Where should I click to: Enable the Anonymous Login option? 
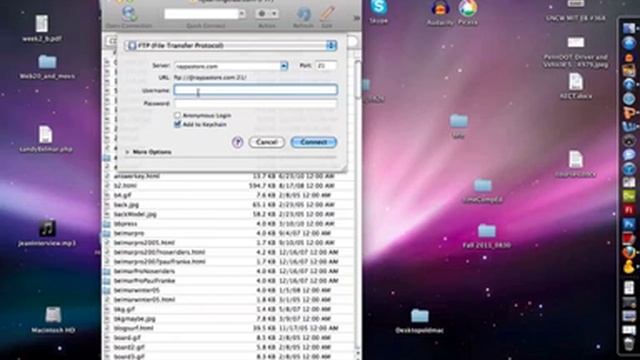coord(177,116)
